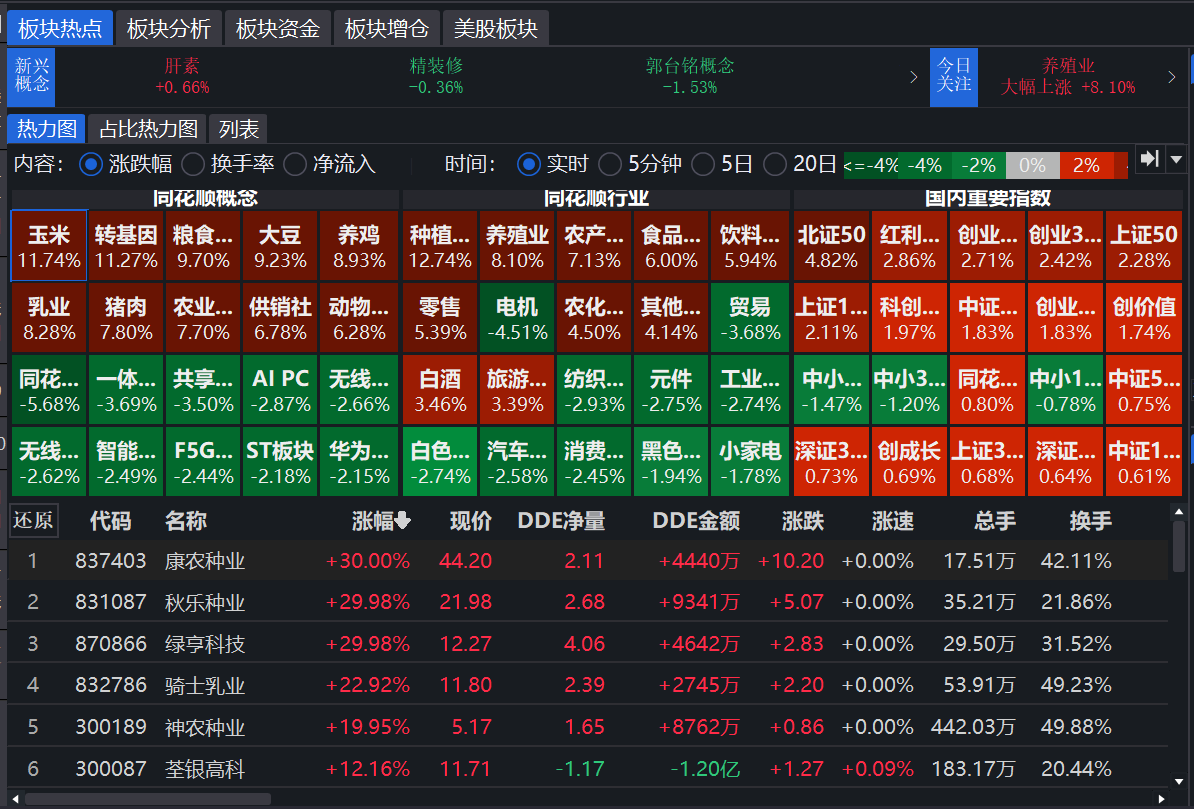The height and width of the screenshot is (809, 1194).
Task: Click the left scroll arrow on horizontal scrollbar
Action: [x=16, y=799]
